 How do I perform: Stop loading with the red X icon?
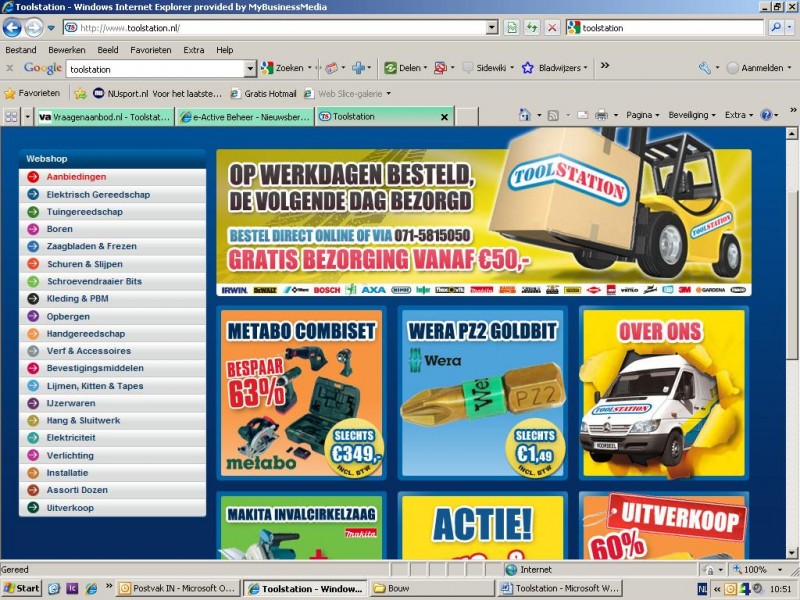552,28
